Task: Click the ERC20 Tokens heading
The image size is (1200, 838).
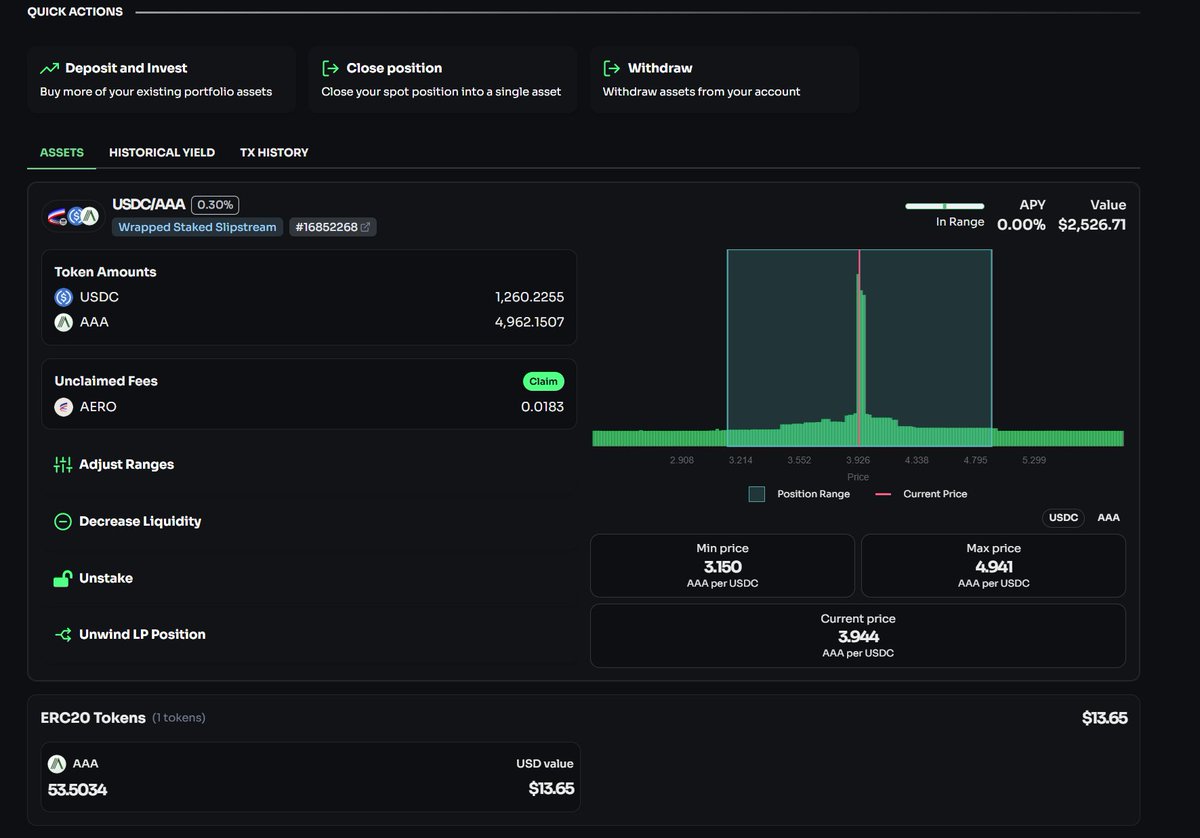Action: pos(93,718)
